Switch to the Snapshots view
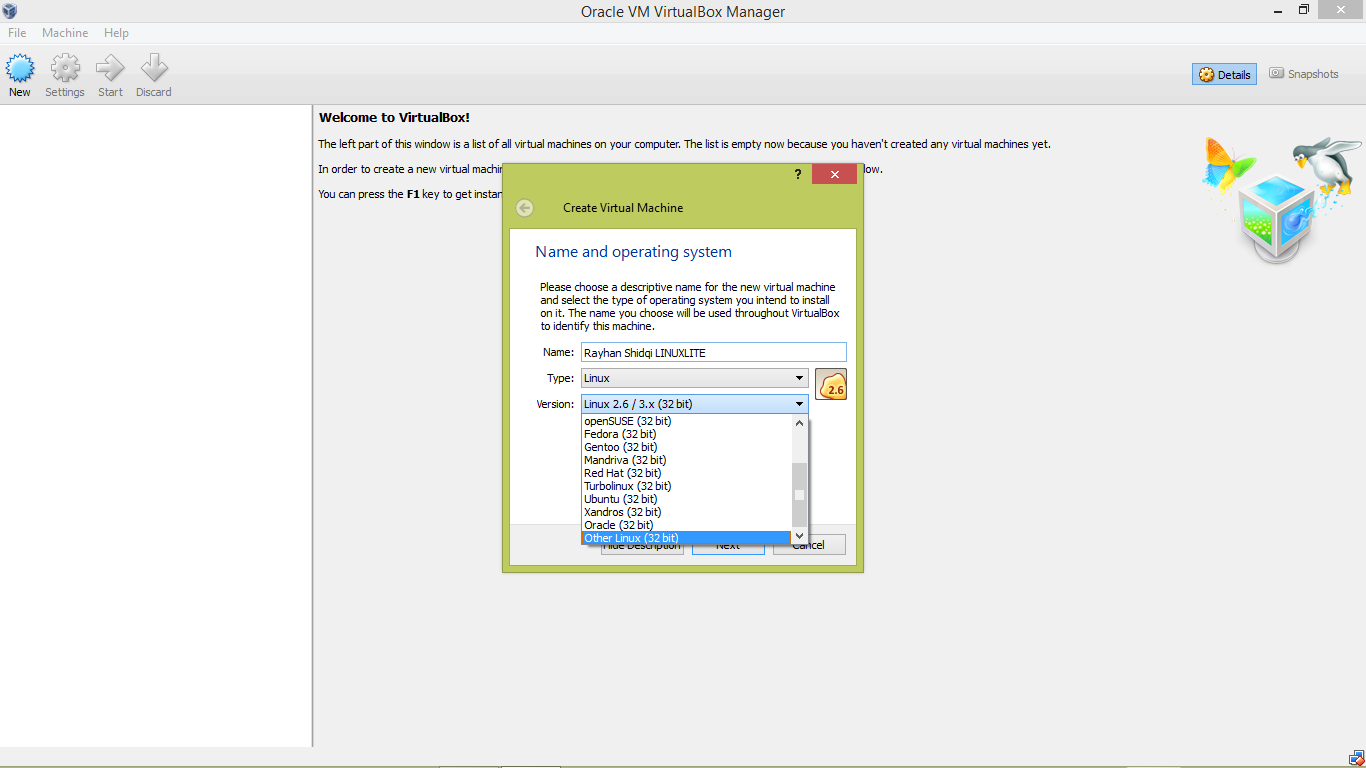This screenshot has height=768, width=1366. point(1304,74)
